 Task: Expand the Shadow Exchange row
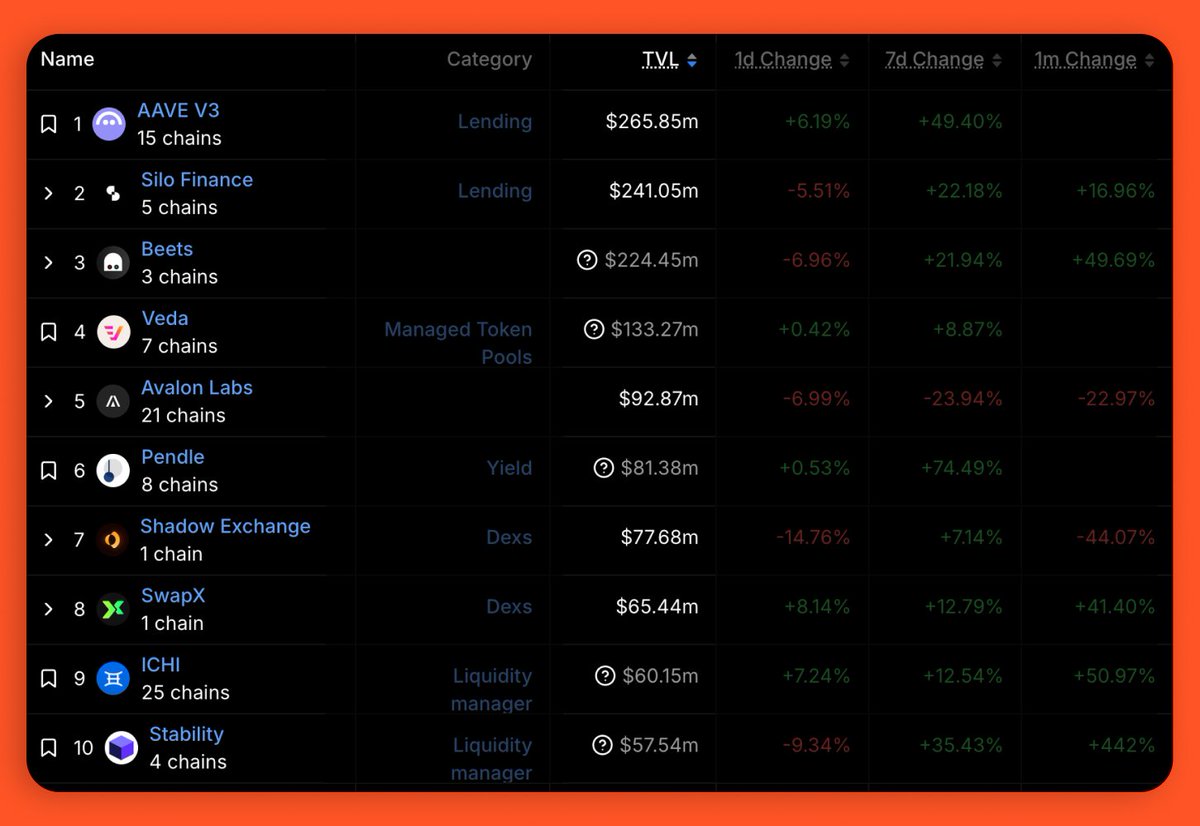[48, 540]
